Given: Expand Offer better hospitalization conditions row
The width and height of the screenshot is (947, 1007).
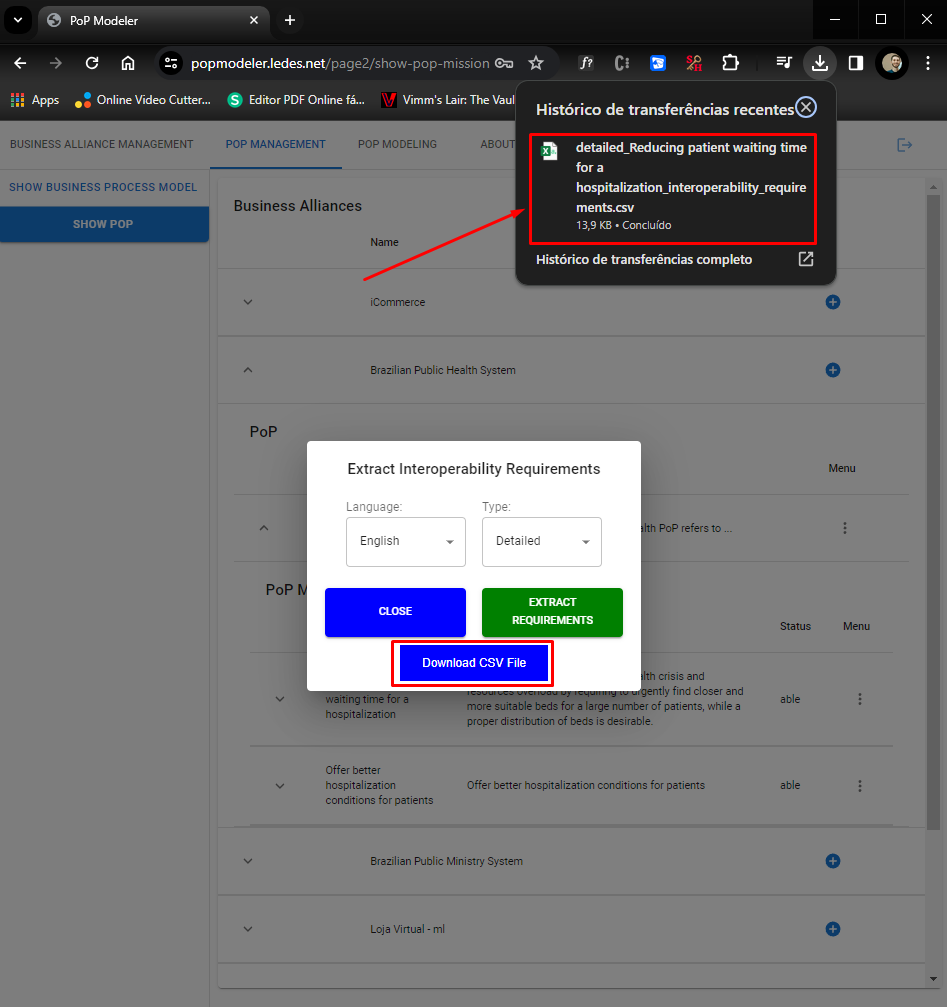Looking at the screenshot, I should pyautogui.click(x=280, y=785).
